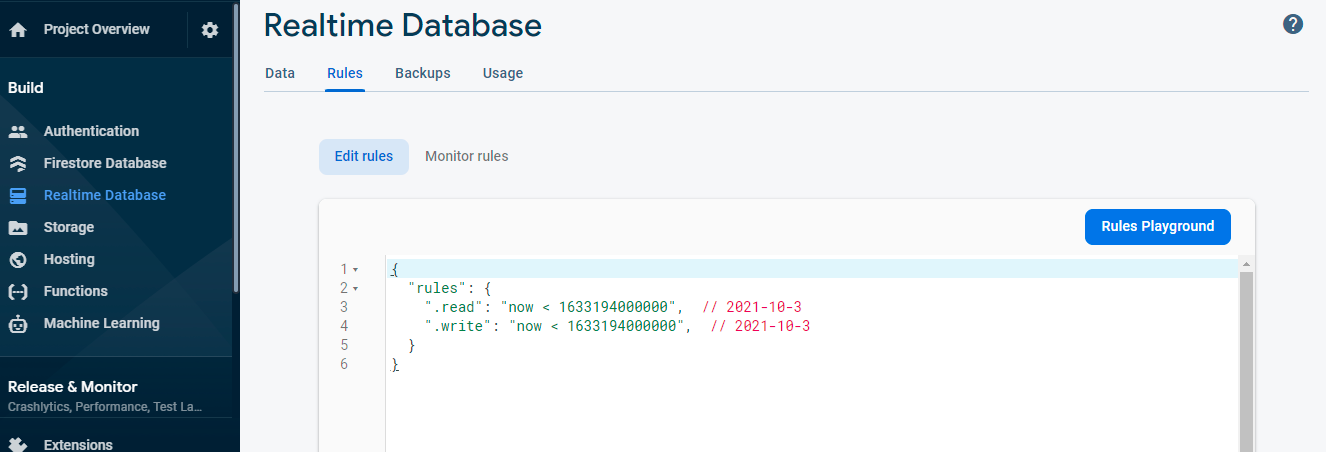Collapse code fold arrow on line 1
The height and width of the screenshot is (452, 1326).
355,269
